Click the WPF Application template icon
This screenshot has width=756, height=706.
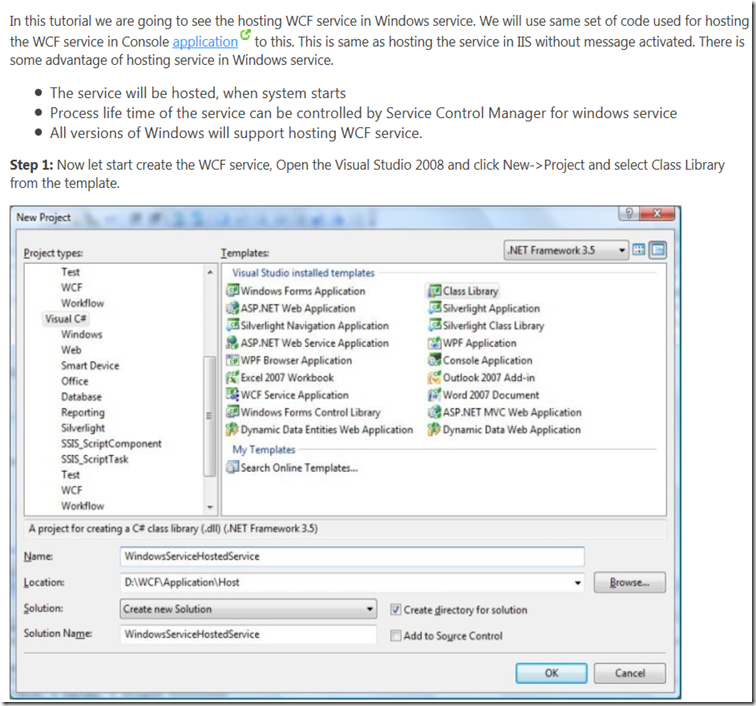pos(435,343)
